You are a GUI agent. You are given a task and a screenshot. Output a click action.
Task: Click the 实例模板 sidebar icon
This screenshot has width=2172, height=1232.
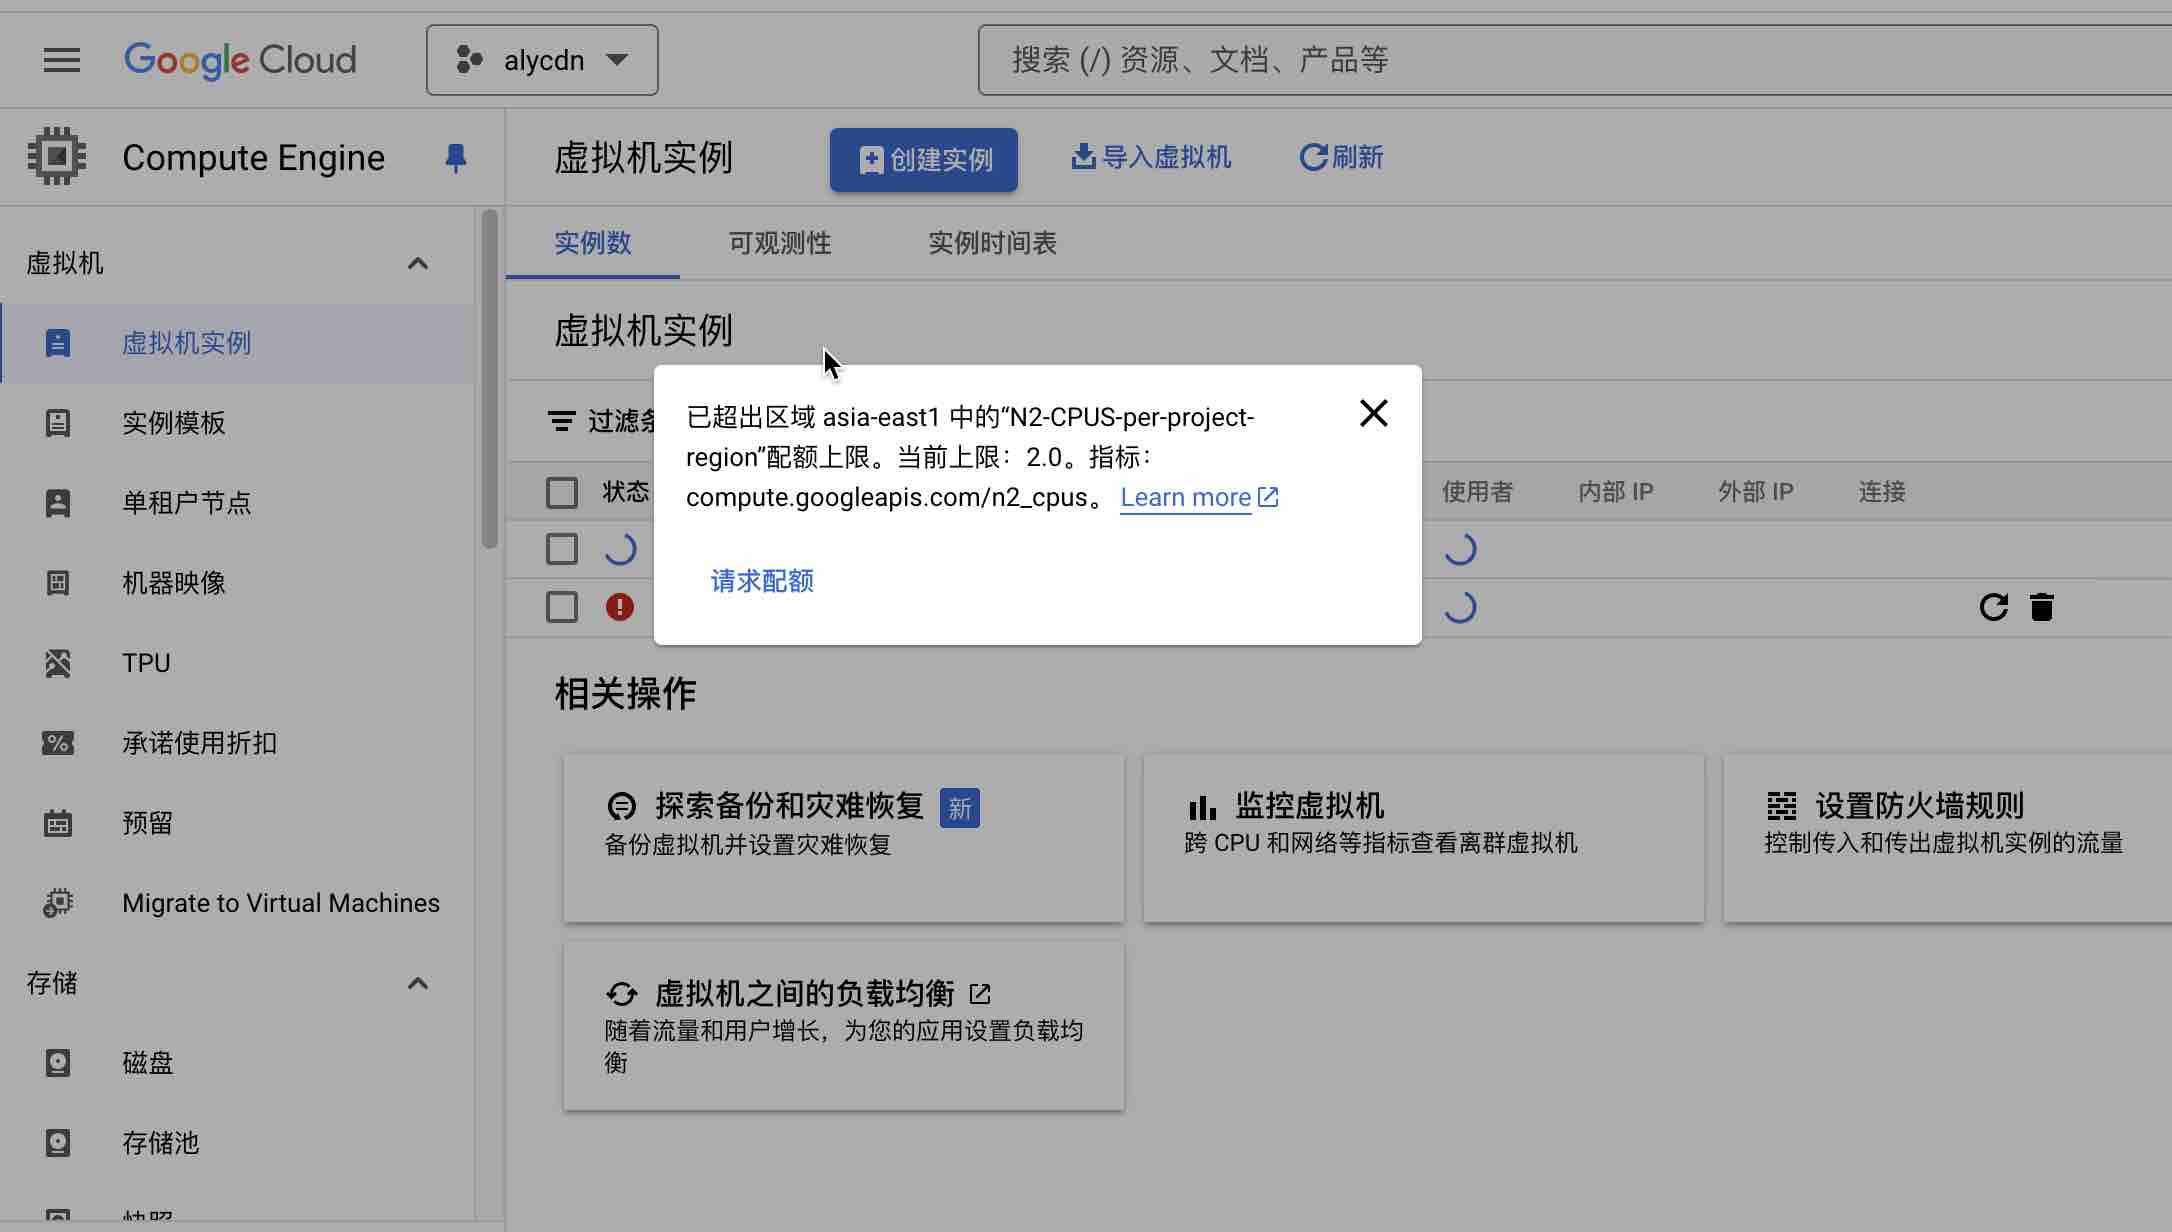pos(58,423)
